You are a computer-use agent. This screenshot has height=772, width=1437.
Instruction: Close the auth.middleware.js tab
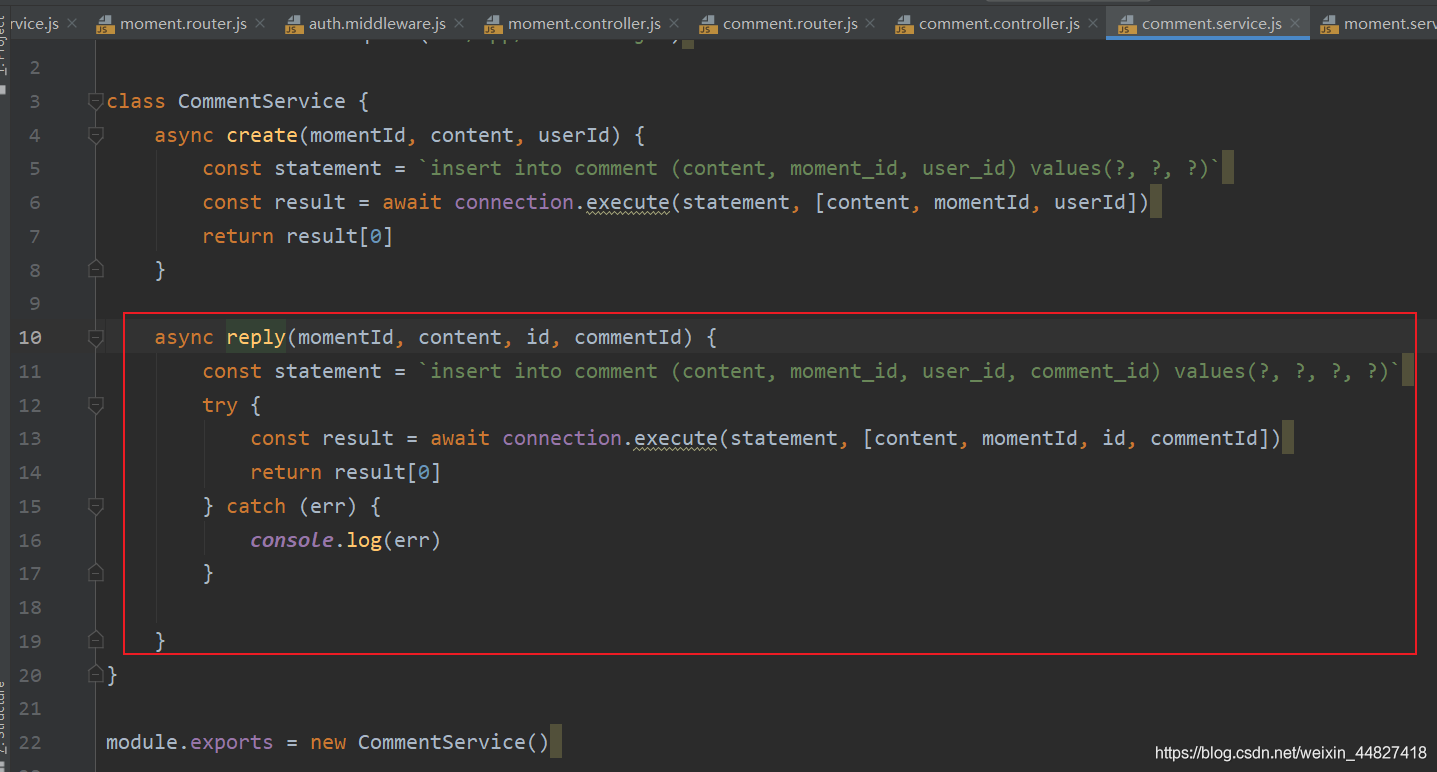(x=460, y=23)
